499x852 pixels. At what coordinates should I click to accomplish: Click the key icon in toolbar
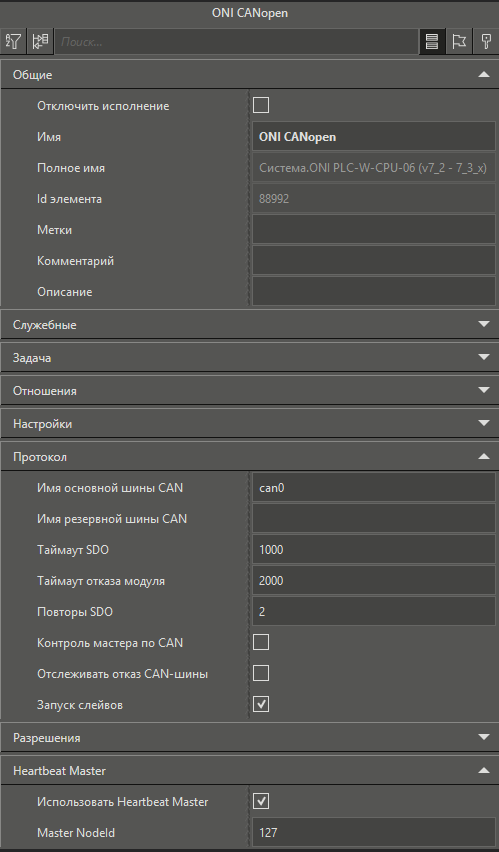click(485, 41)
